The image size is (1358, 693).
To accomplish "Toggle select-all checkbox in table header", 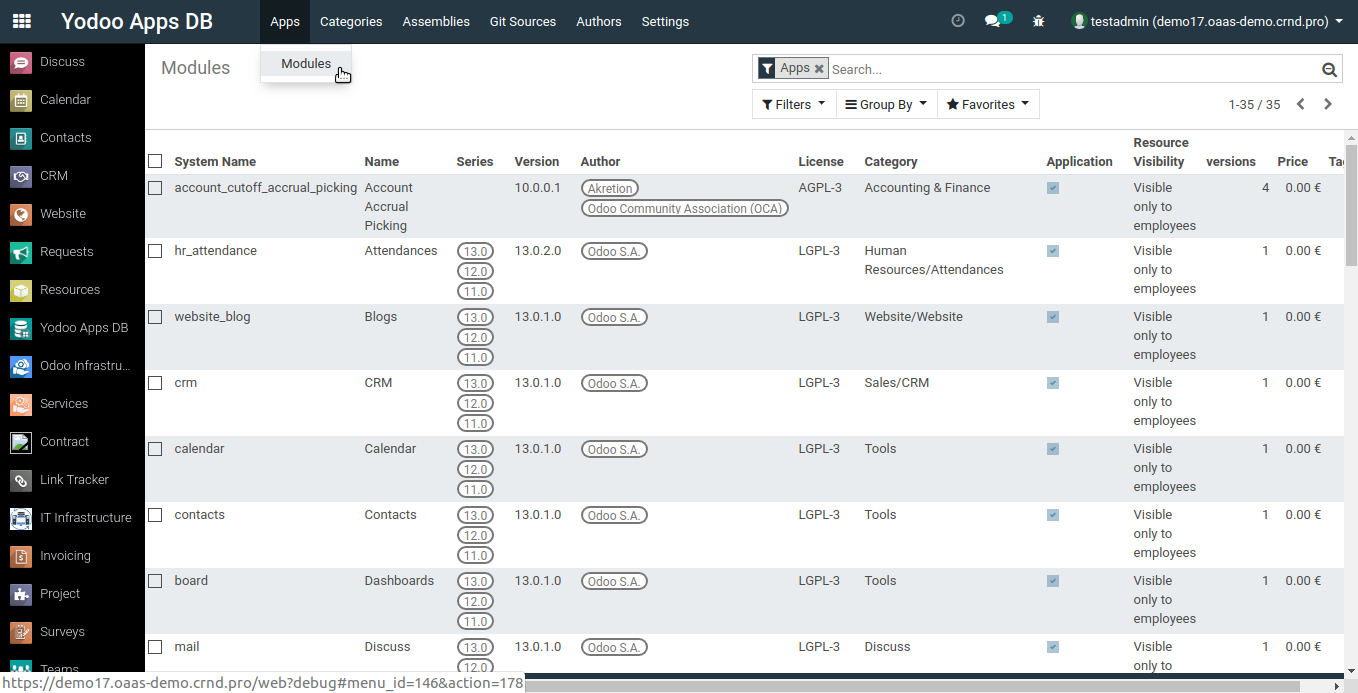I will [155, 161].
